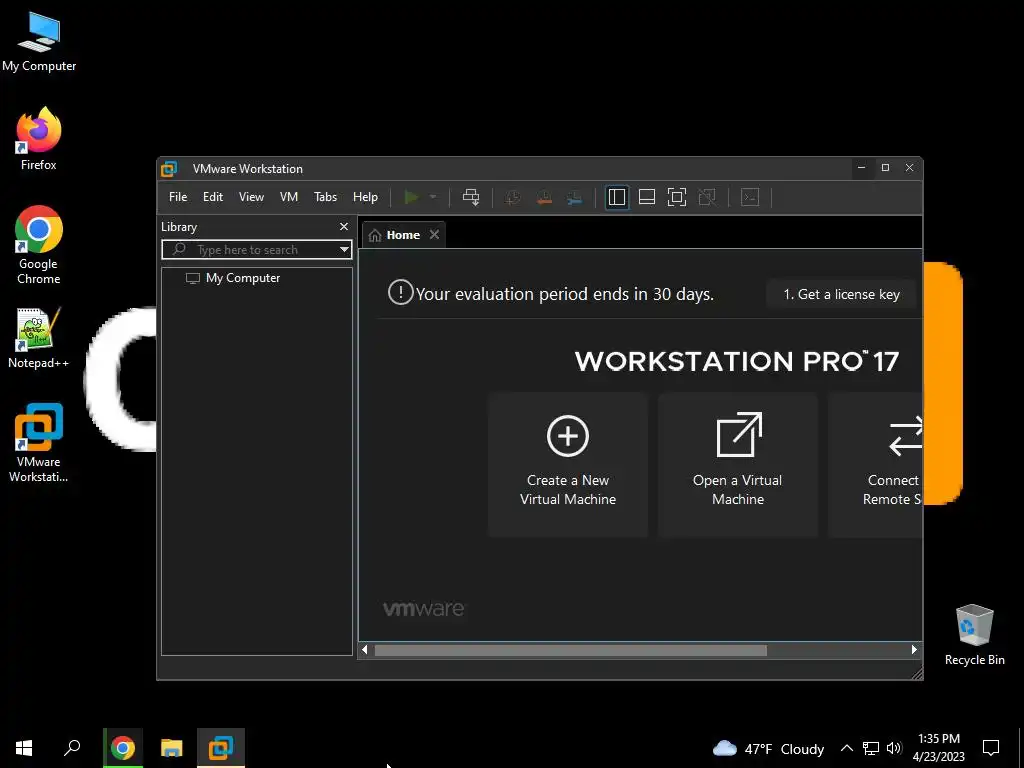Select the Notepad++ desktop shortcut

pos(39,338)
